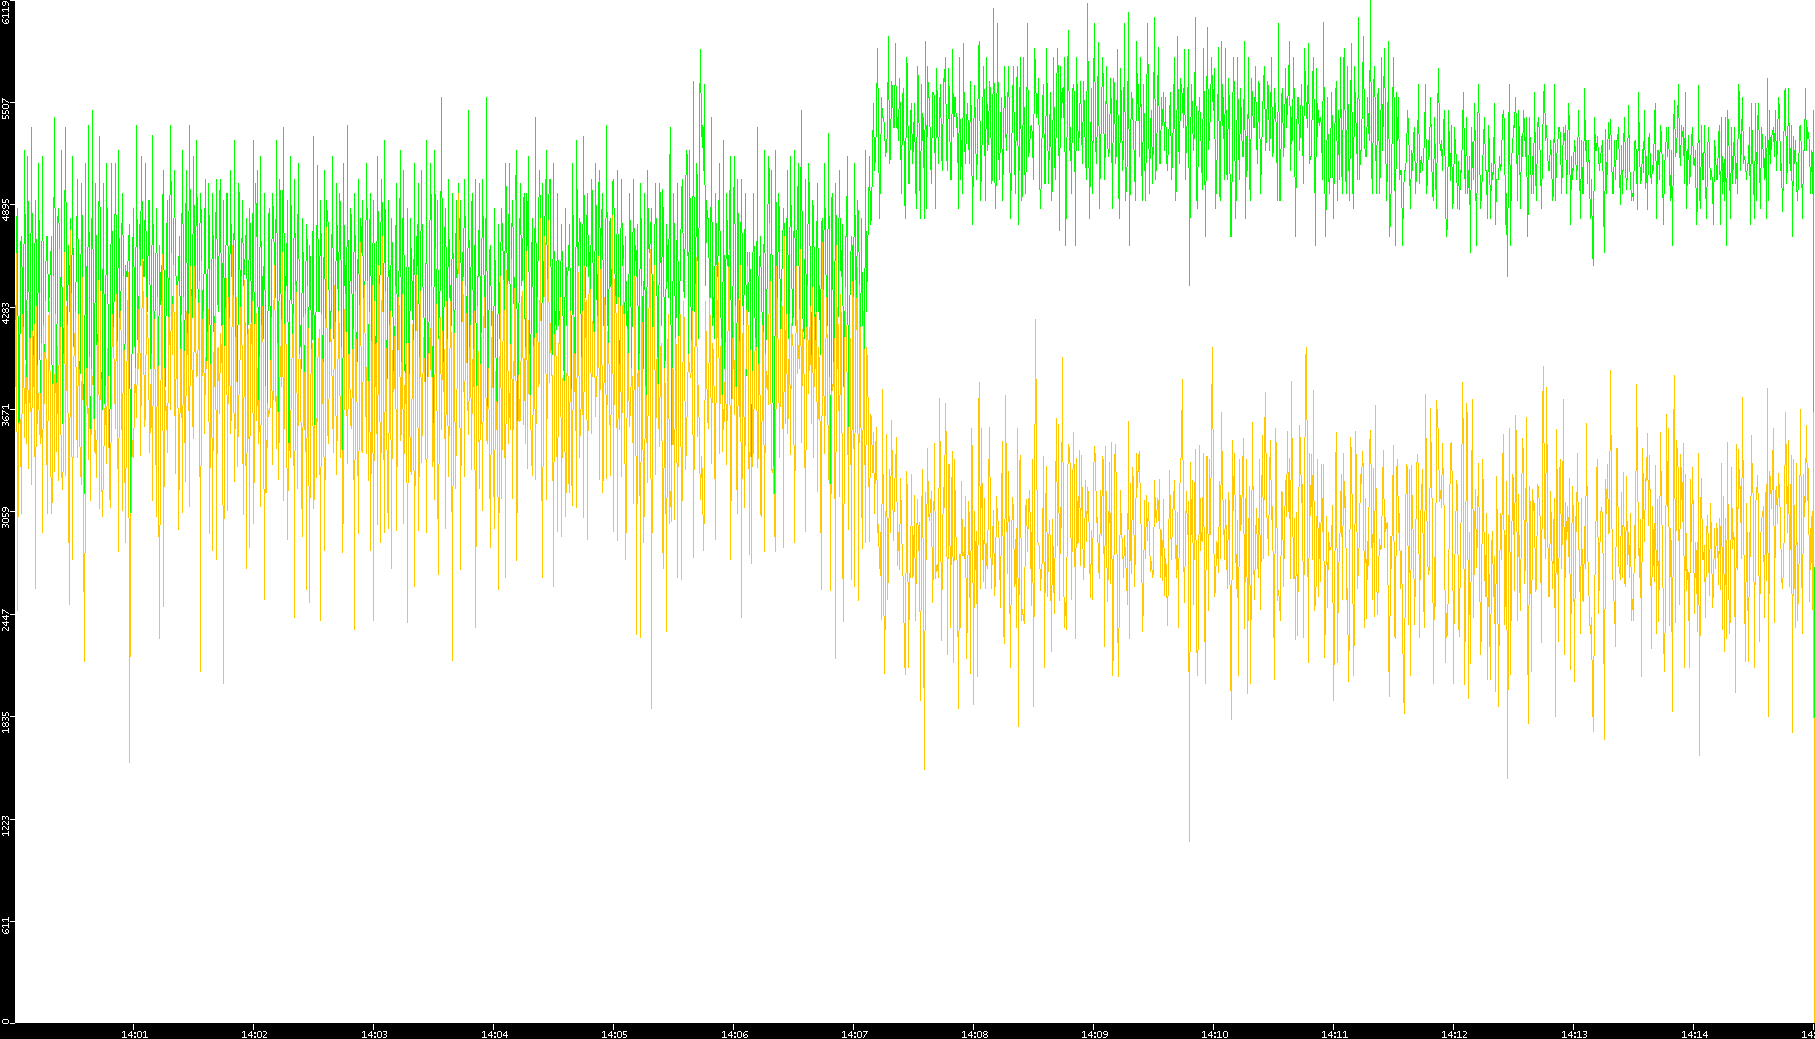Click the 3671 value on the vertical axis
The image size is (1815, 1039).
click(6, 414)
